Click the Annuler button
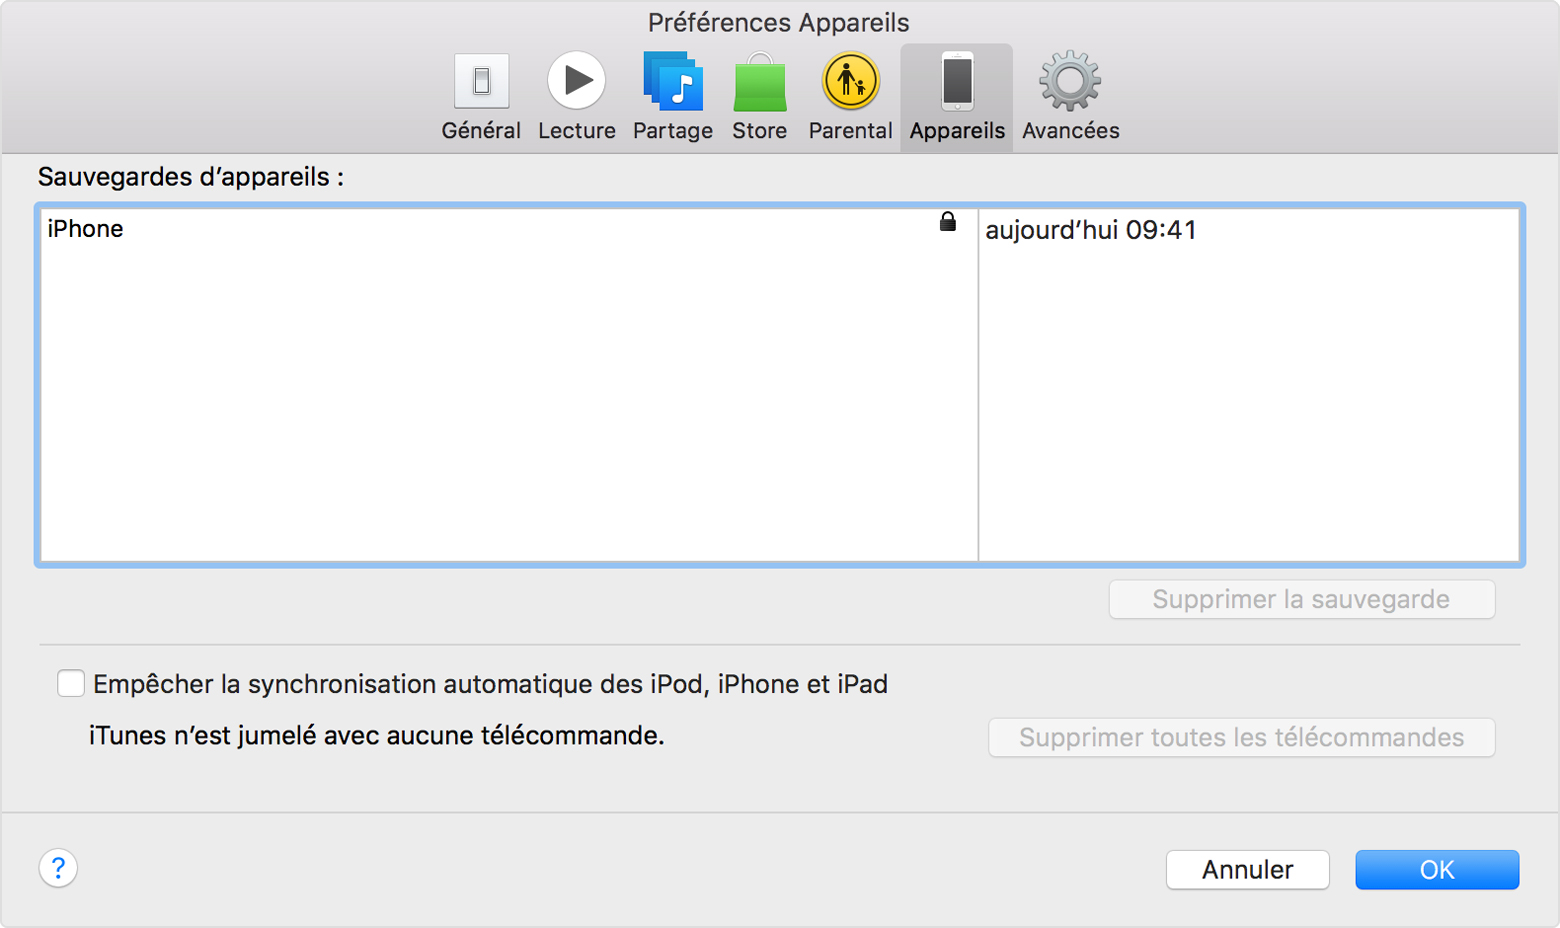 [1246, 869]
